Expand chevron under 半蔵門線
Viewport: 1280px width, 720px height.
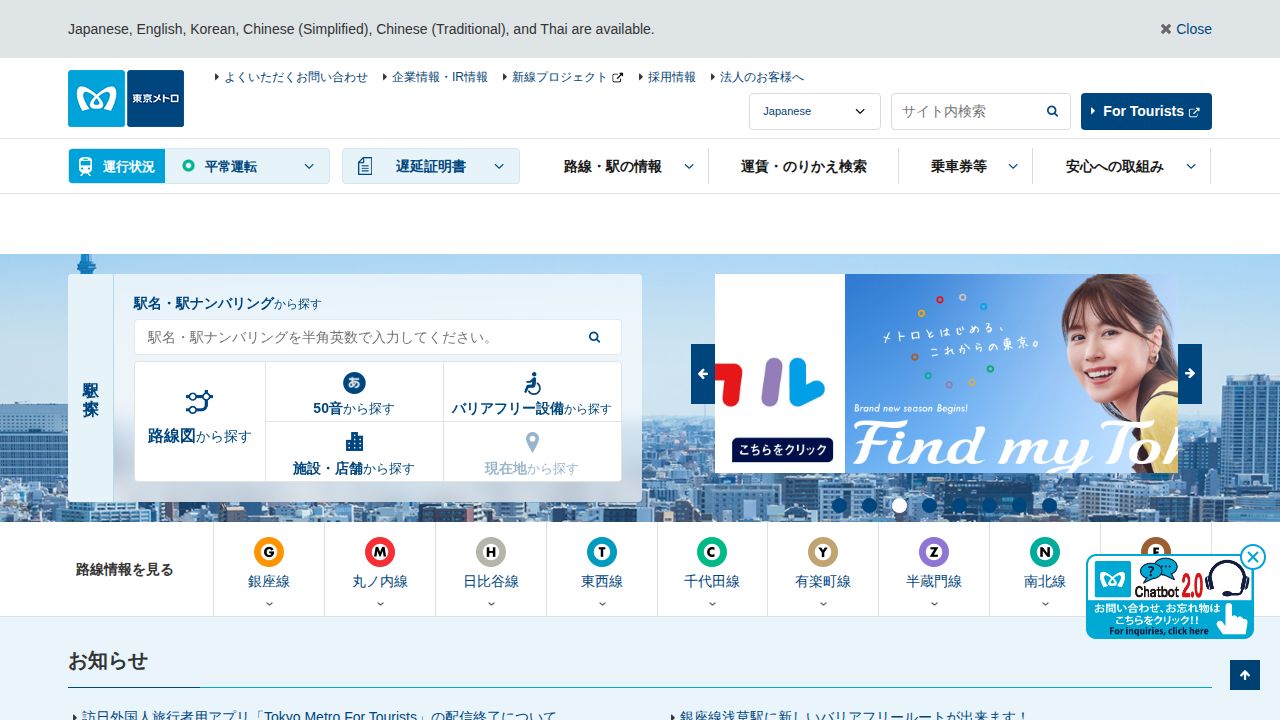(x=934, y=603)
